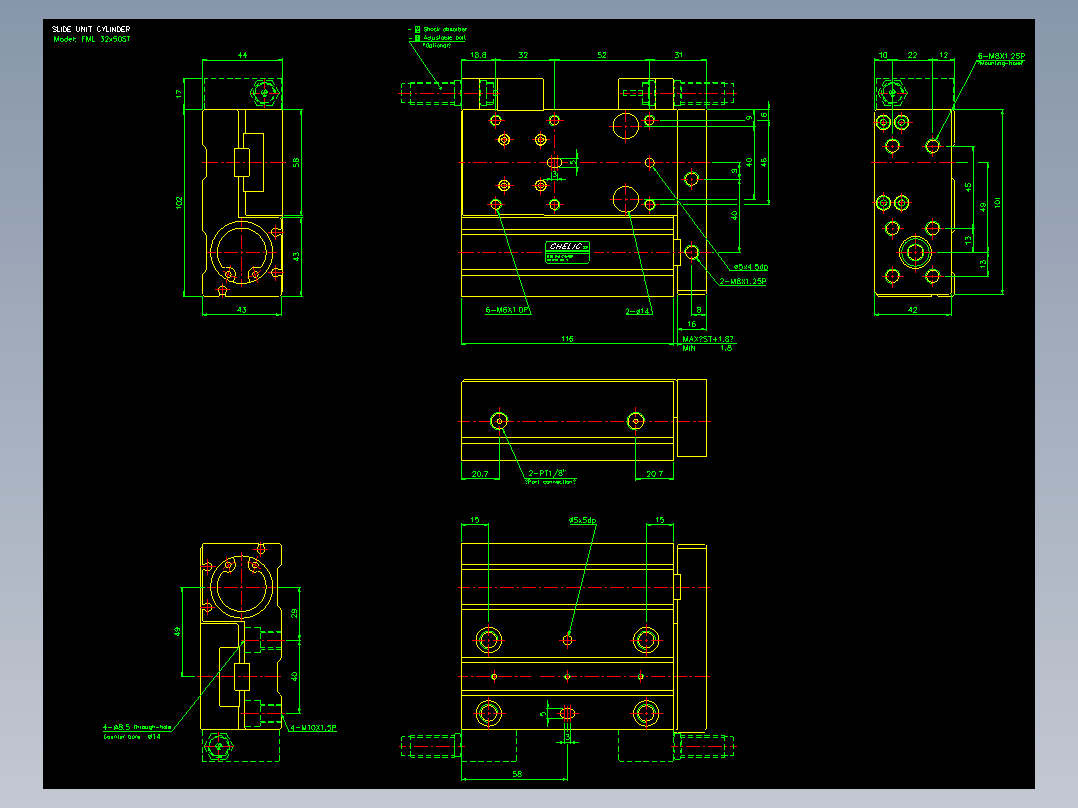Click the '52' dimension value

pos(602,55)
